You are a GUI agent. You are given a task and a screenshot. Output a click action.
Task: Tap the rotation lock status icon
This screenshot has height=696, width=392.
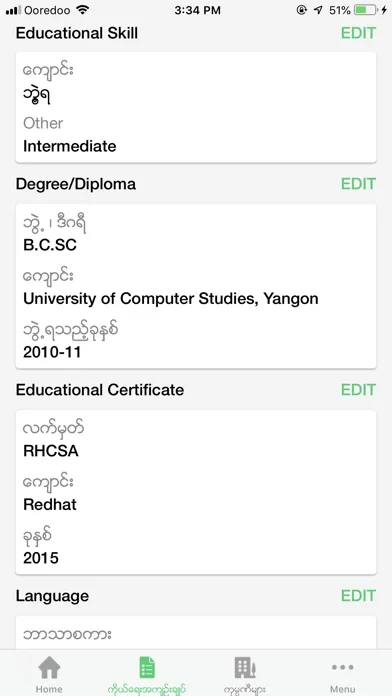click(302, 10)
